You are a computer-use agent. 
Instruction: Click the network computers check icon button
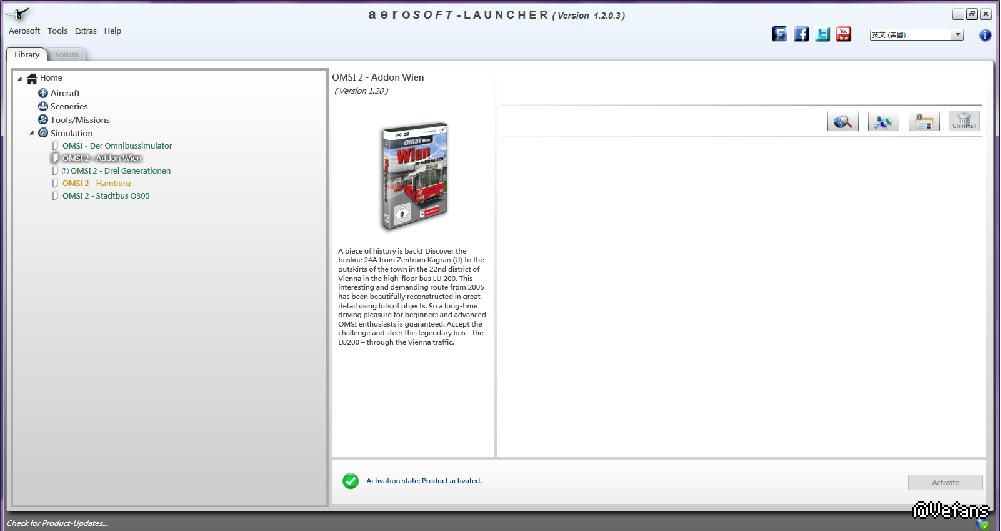884,121
